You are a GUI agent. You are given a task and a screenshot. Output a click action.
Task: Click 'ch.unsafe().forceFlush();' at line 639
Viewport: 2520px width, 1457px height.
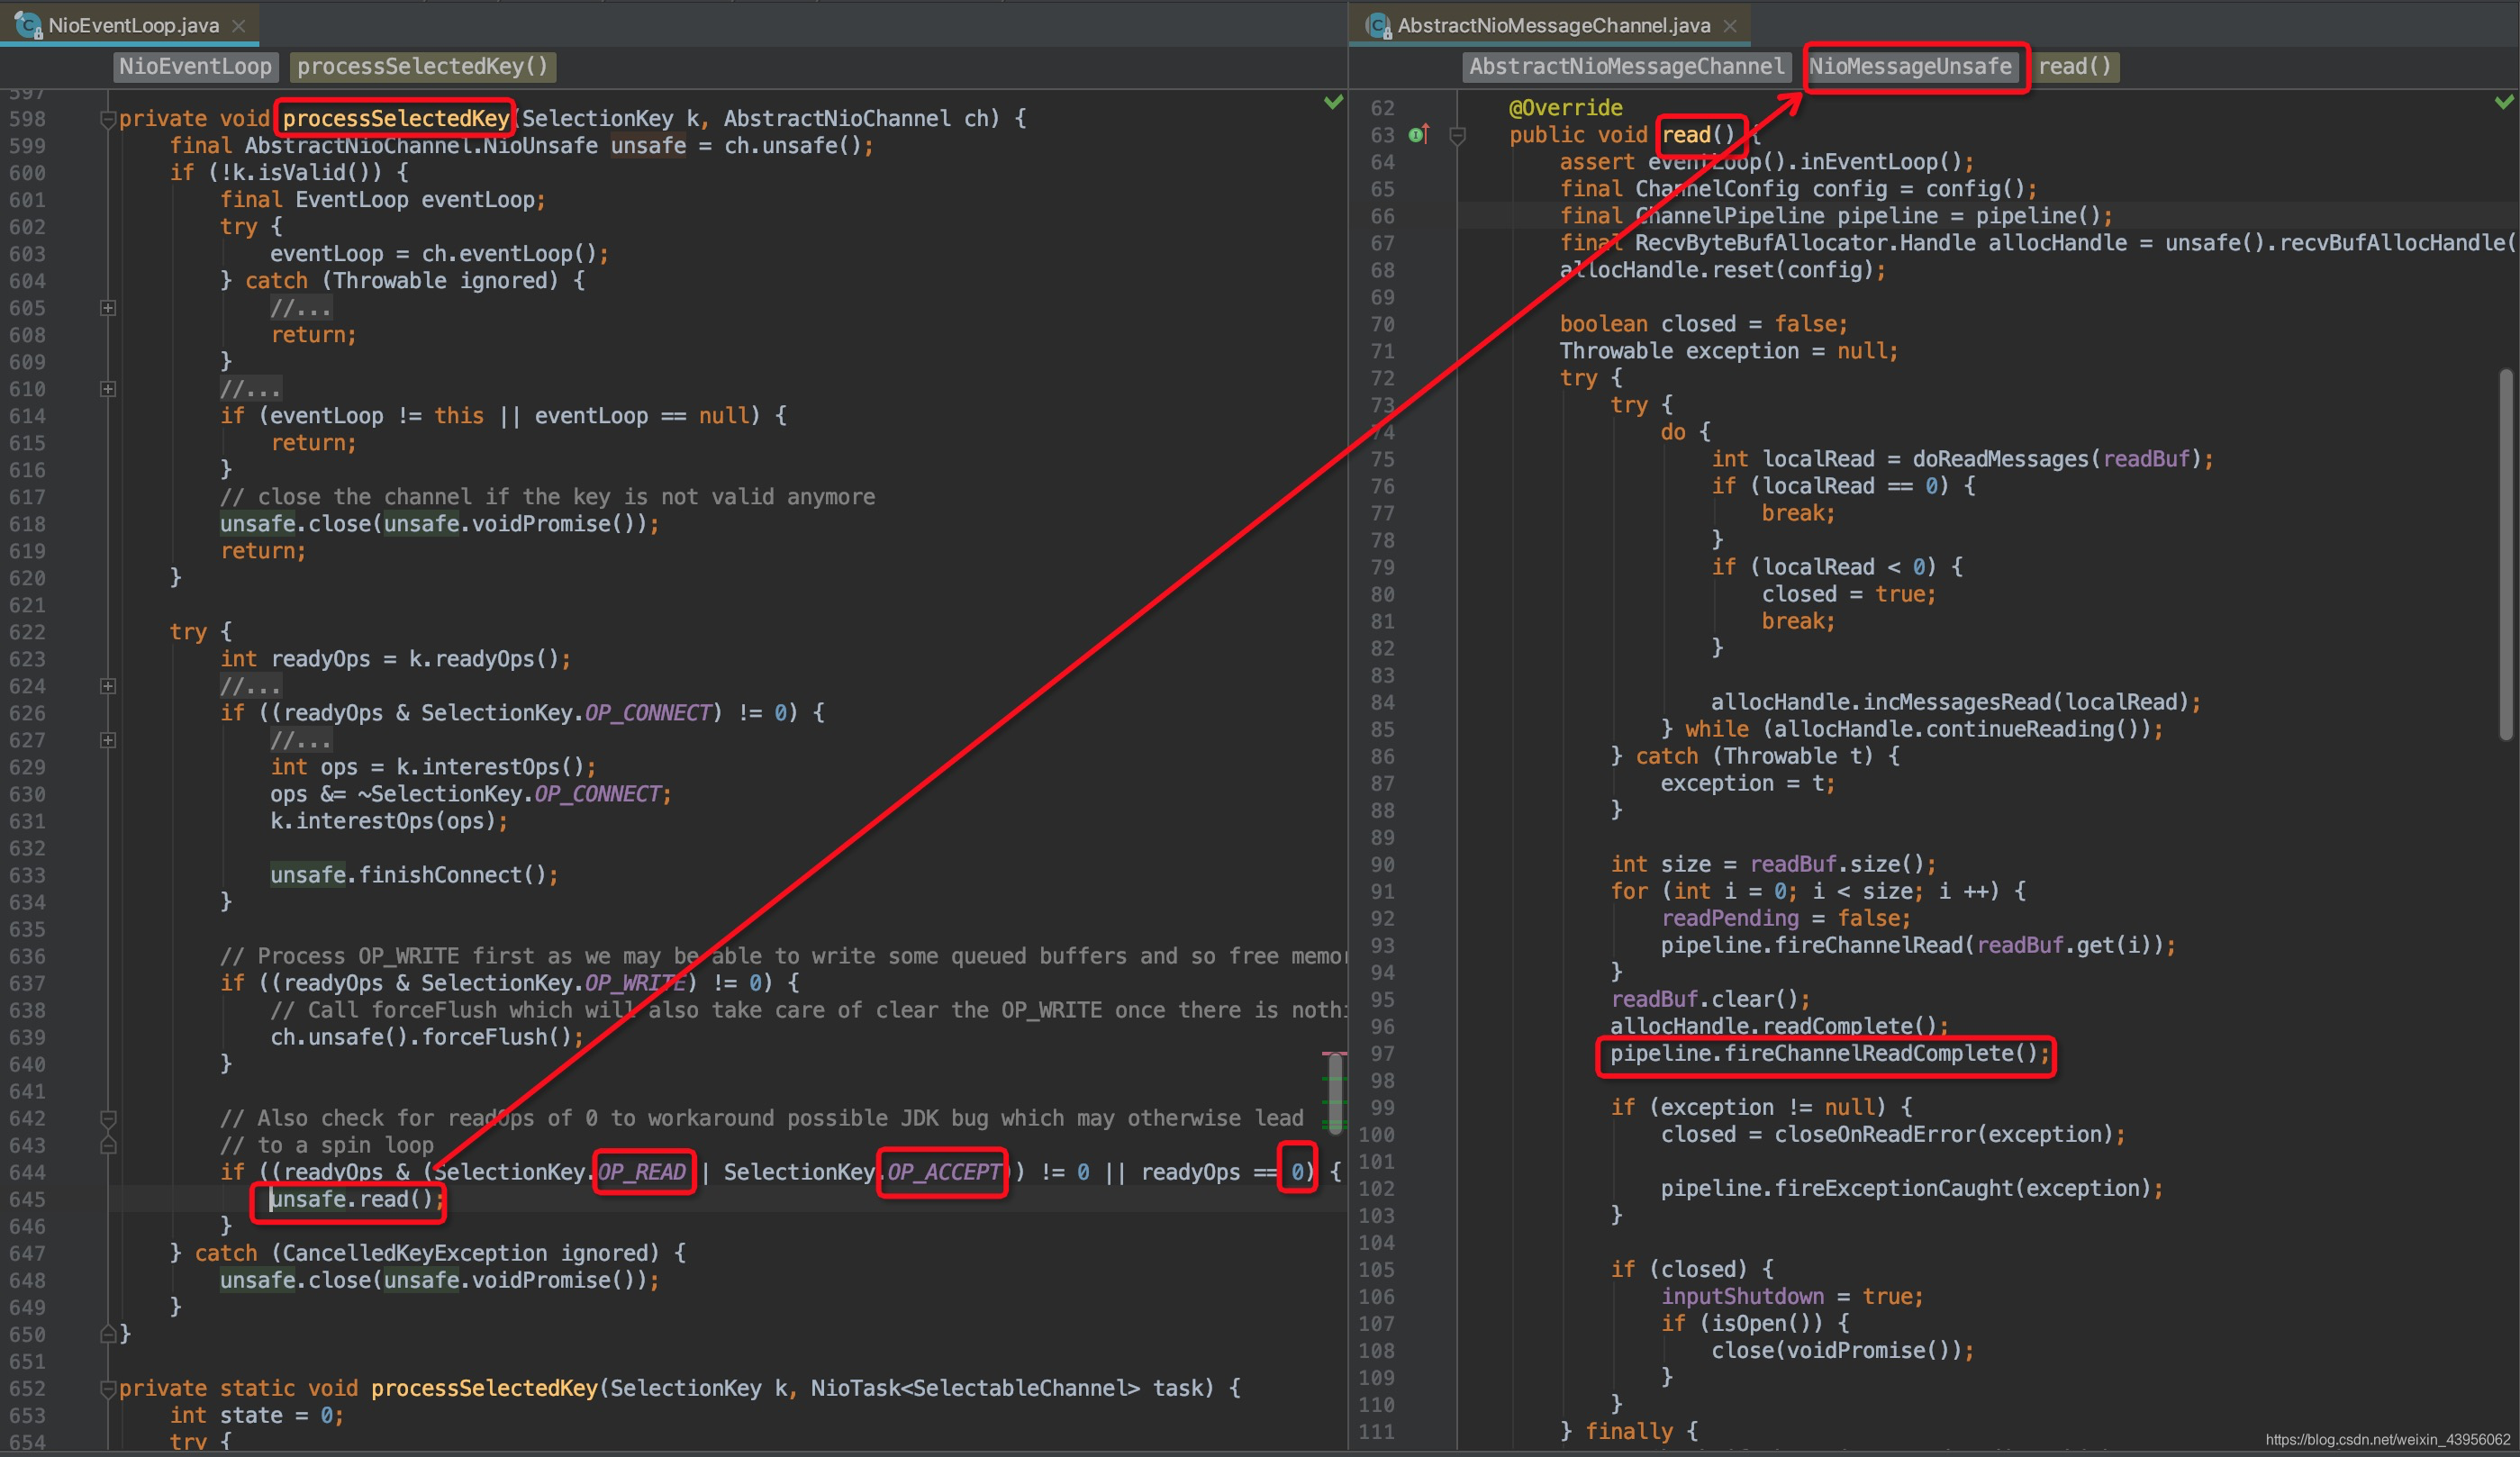[x=427, y=1037]
